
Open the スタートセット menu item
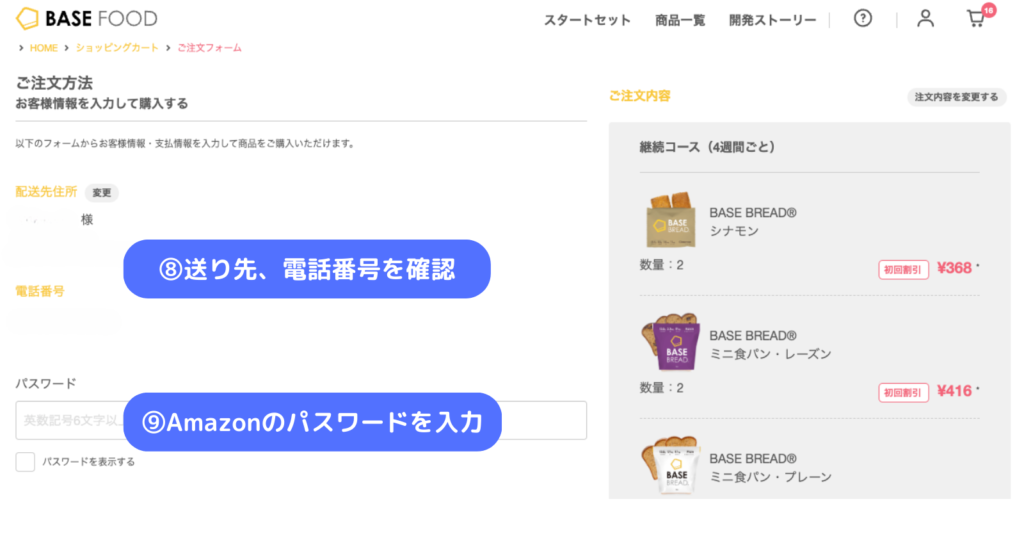[587, 20]
